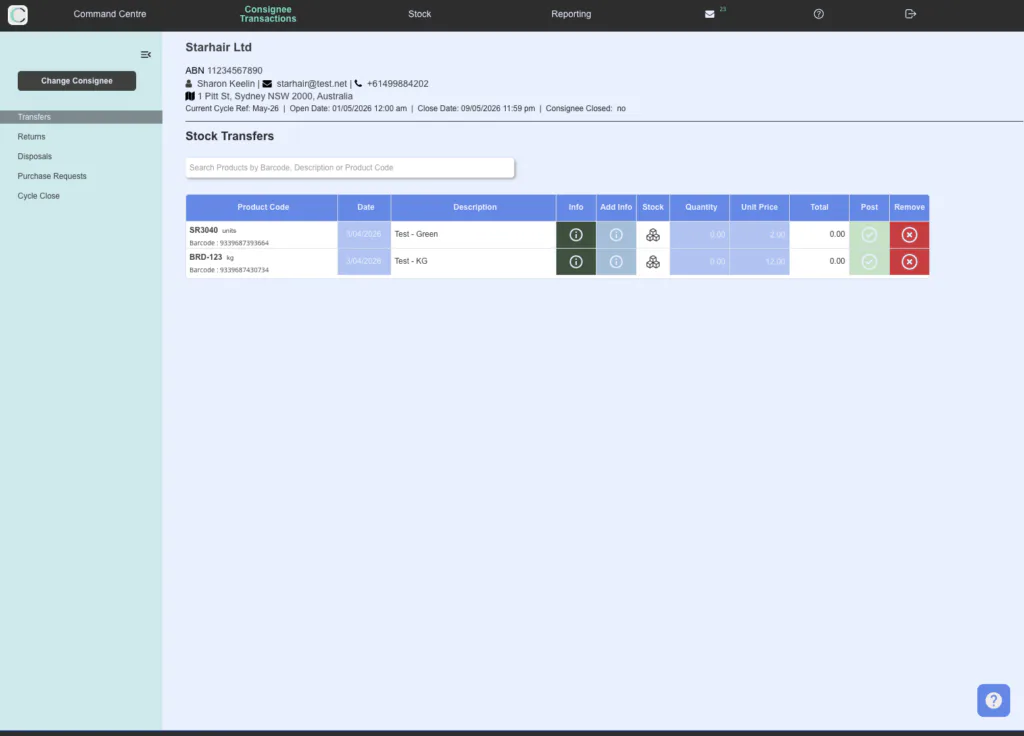Click the app logo in the top bar
This screenshot has width=1024, height=736.
[x=18, y=14]
